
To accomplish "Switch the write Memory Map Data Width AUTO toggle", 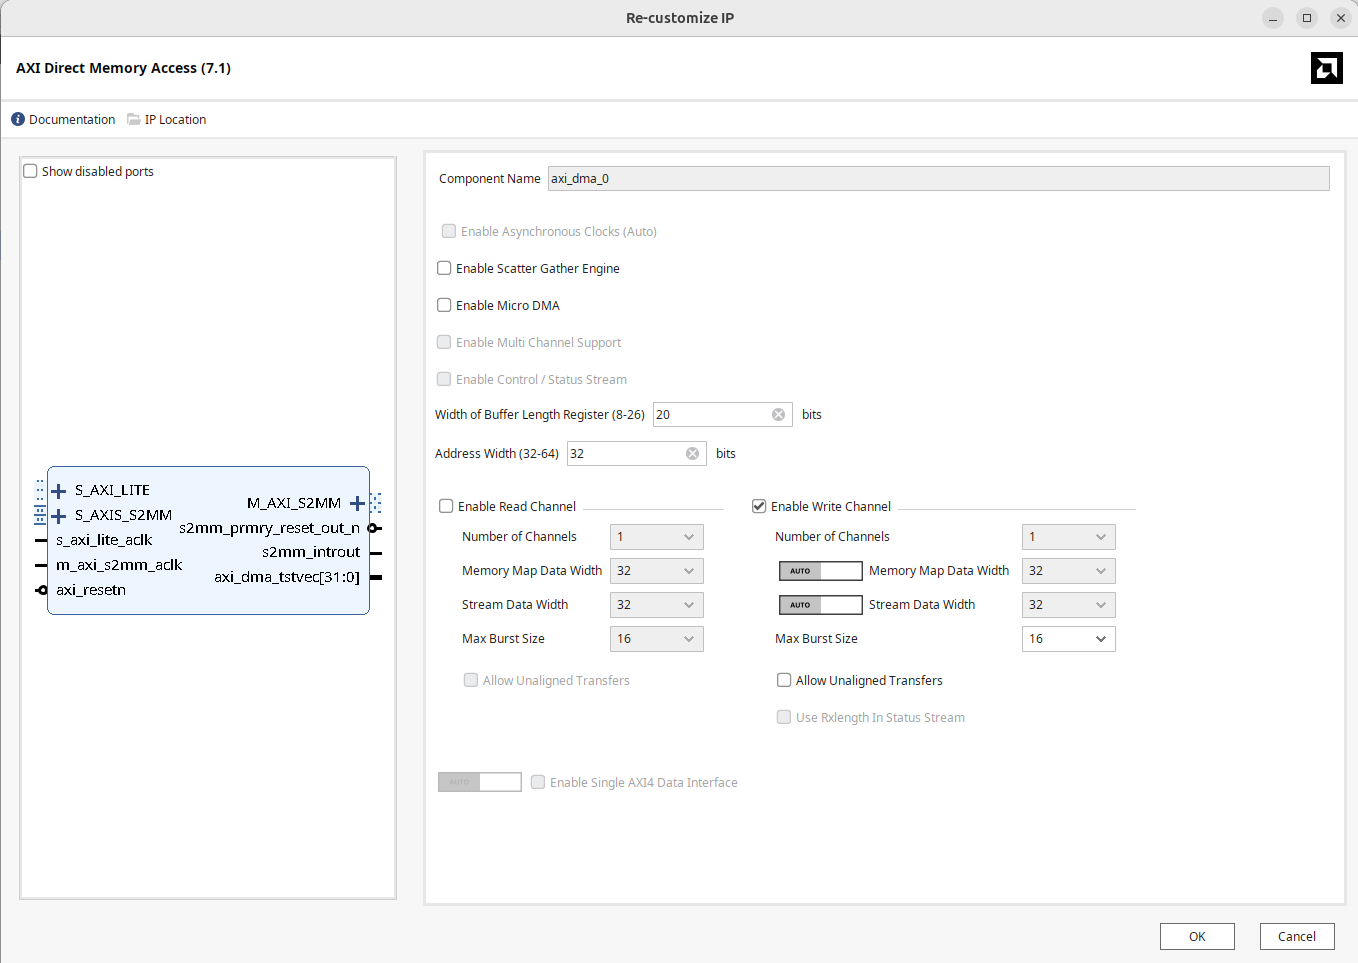I will coord(820,571).
